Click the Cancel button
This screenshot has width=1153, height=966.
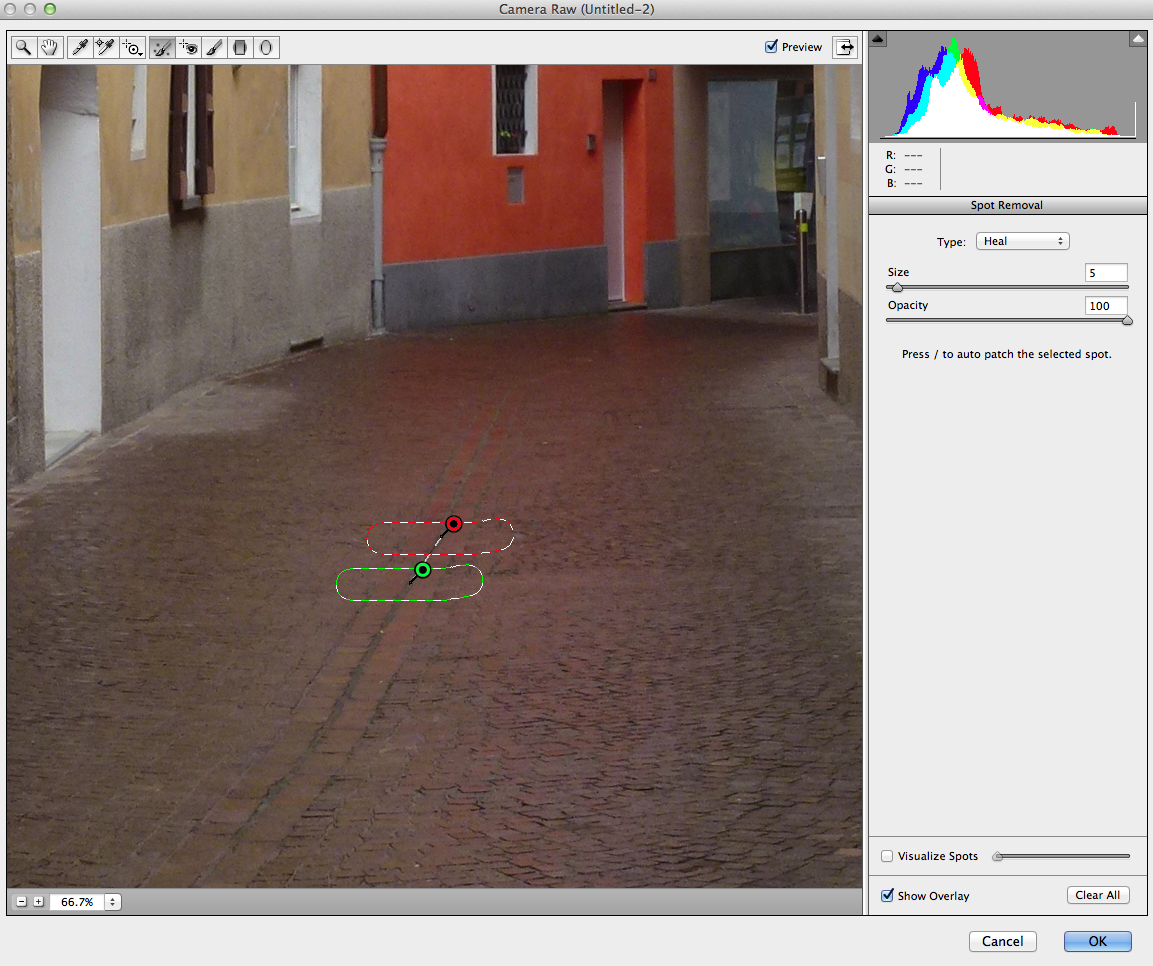click(1002, 941)
